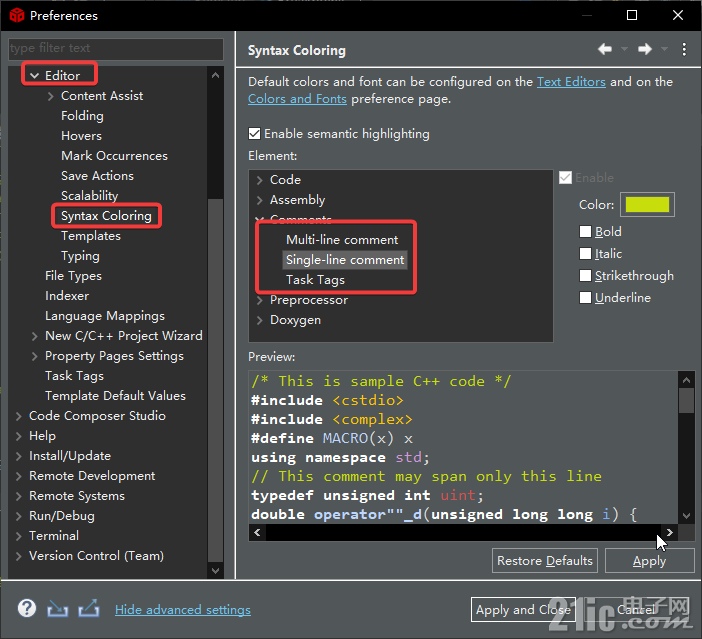Open Indexer preference page

(67, 296)
